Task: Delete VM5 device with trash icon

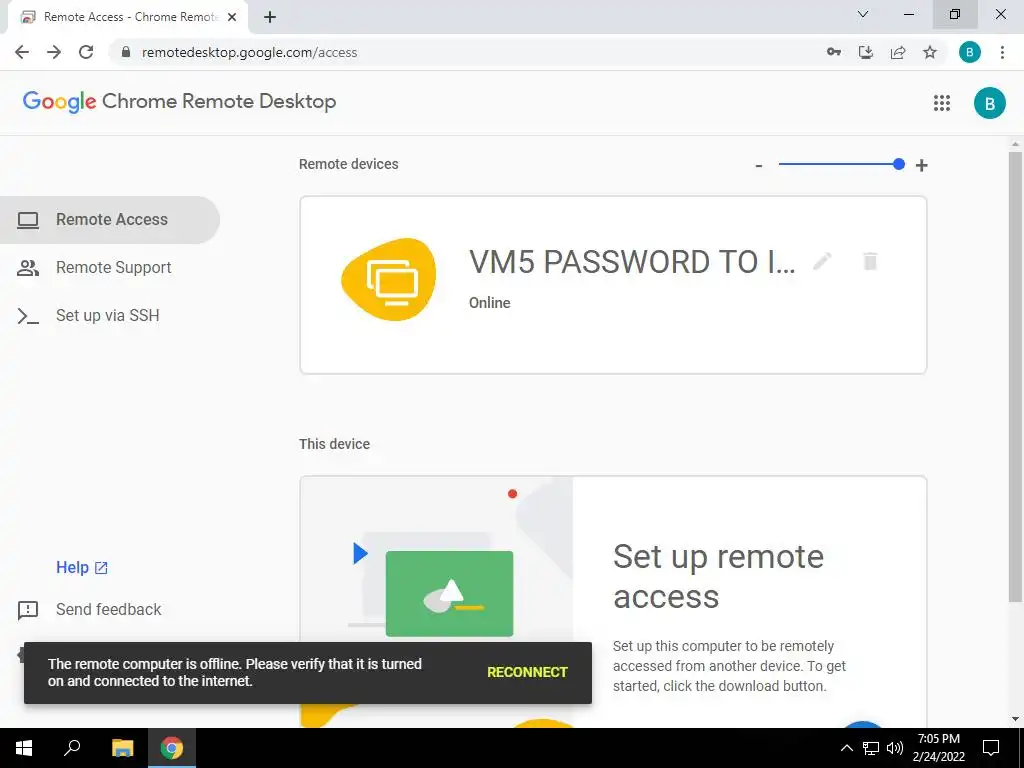Action: (x=870, y=261)
